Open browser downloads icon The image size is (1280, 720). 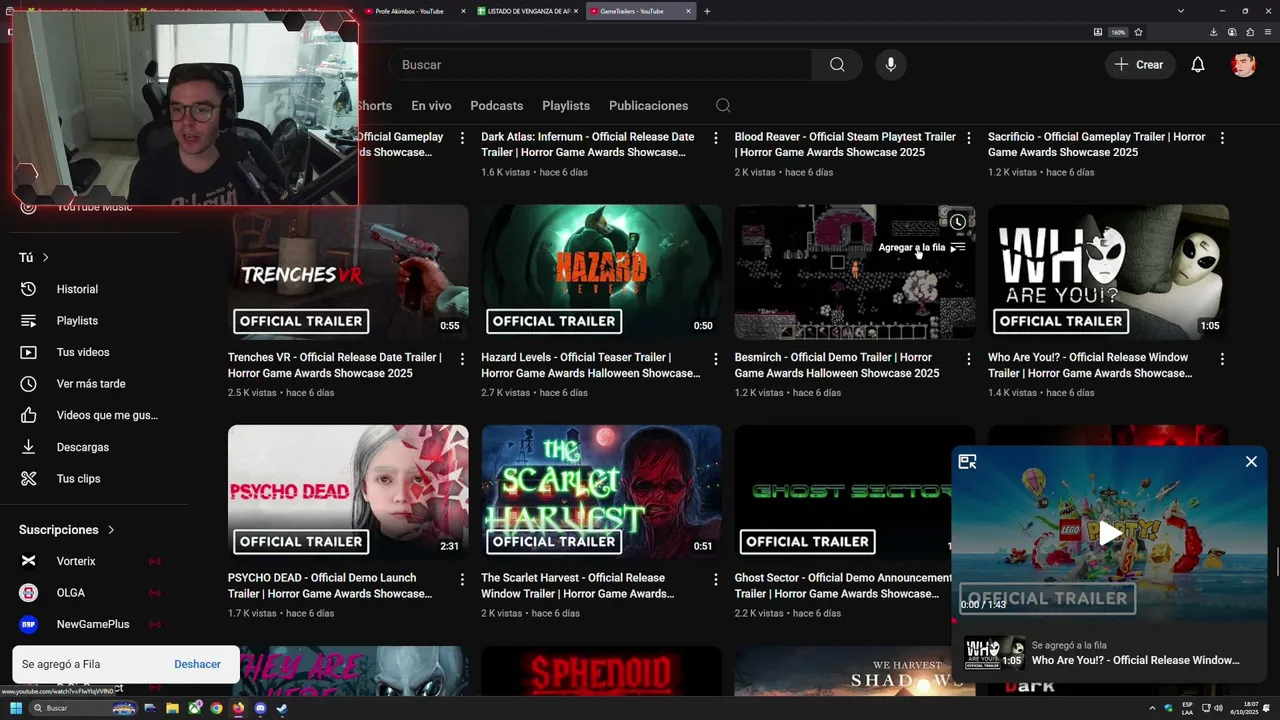[x=1213, y=32]
